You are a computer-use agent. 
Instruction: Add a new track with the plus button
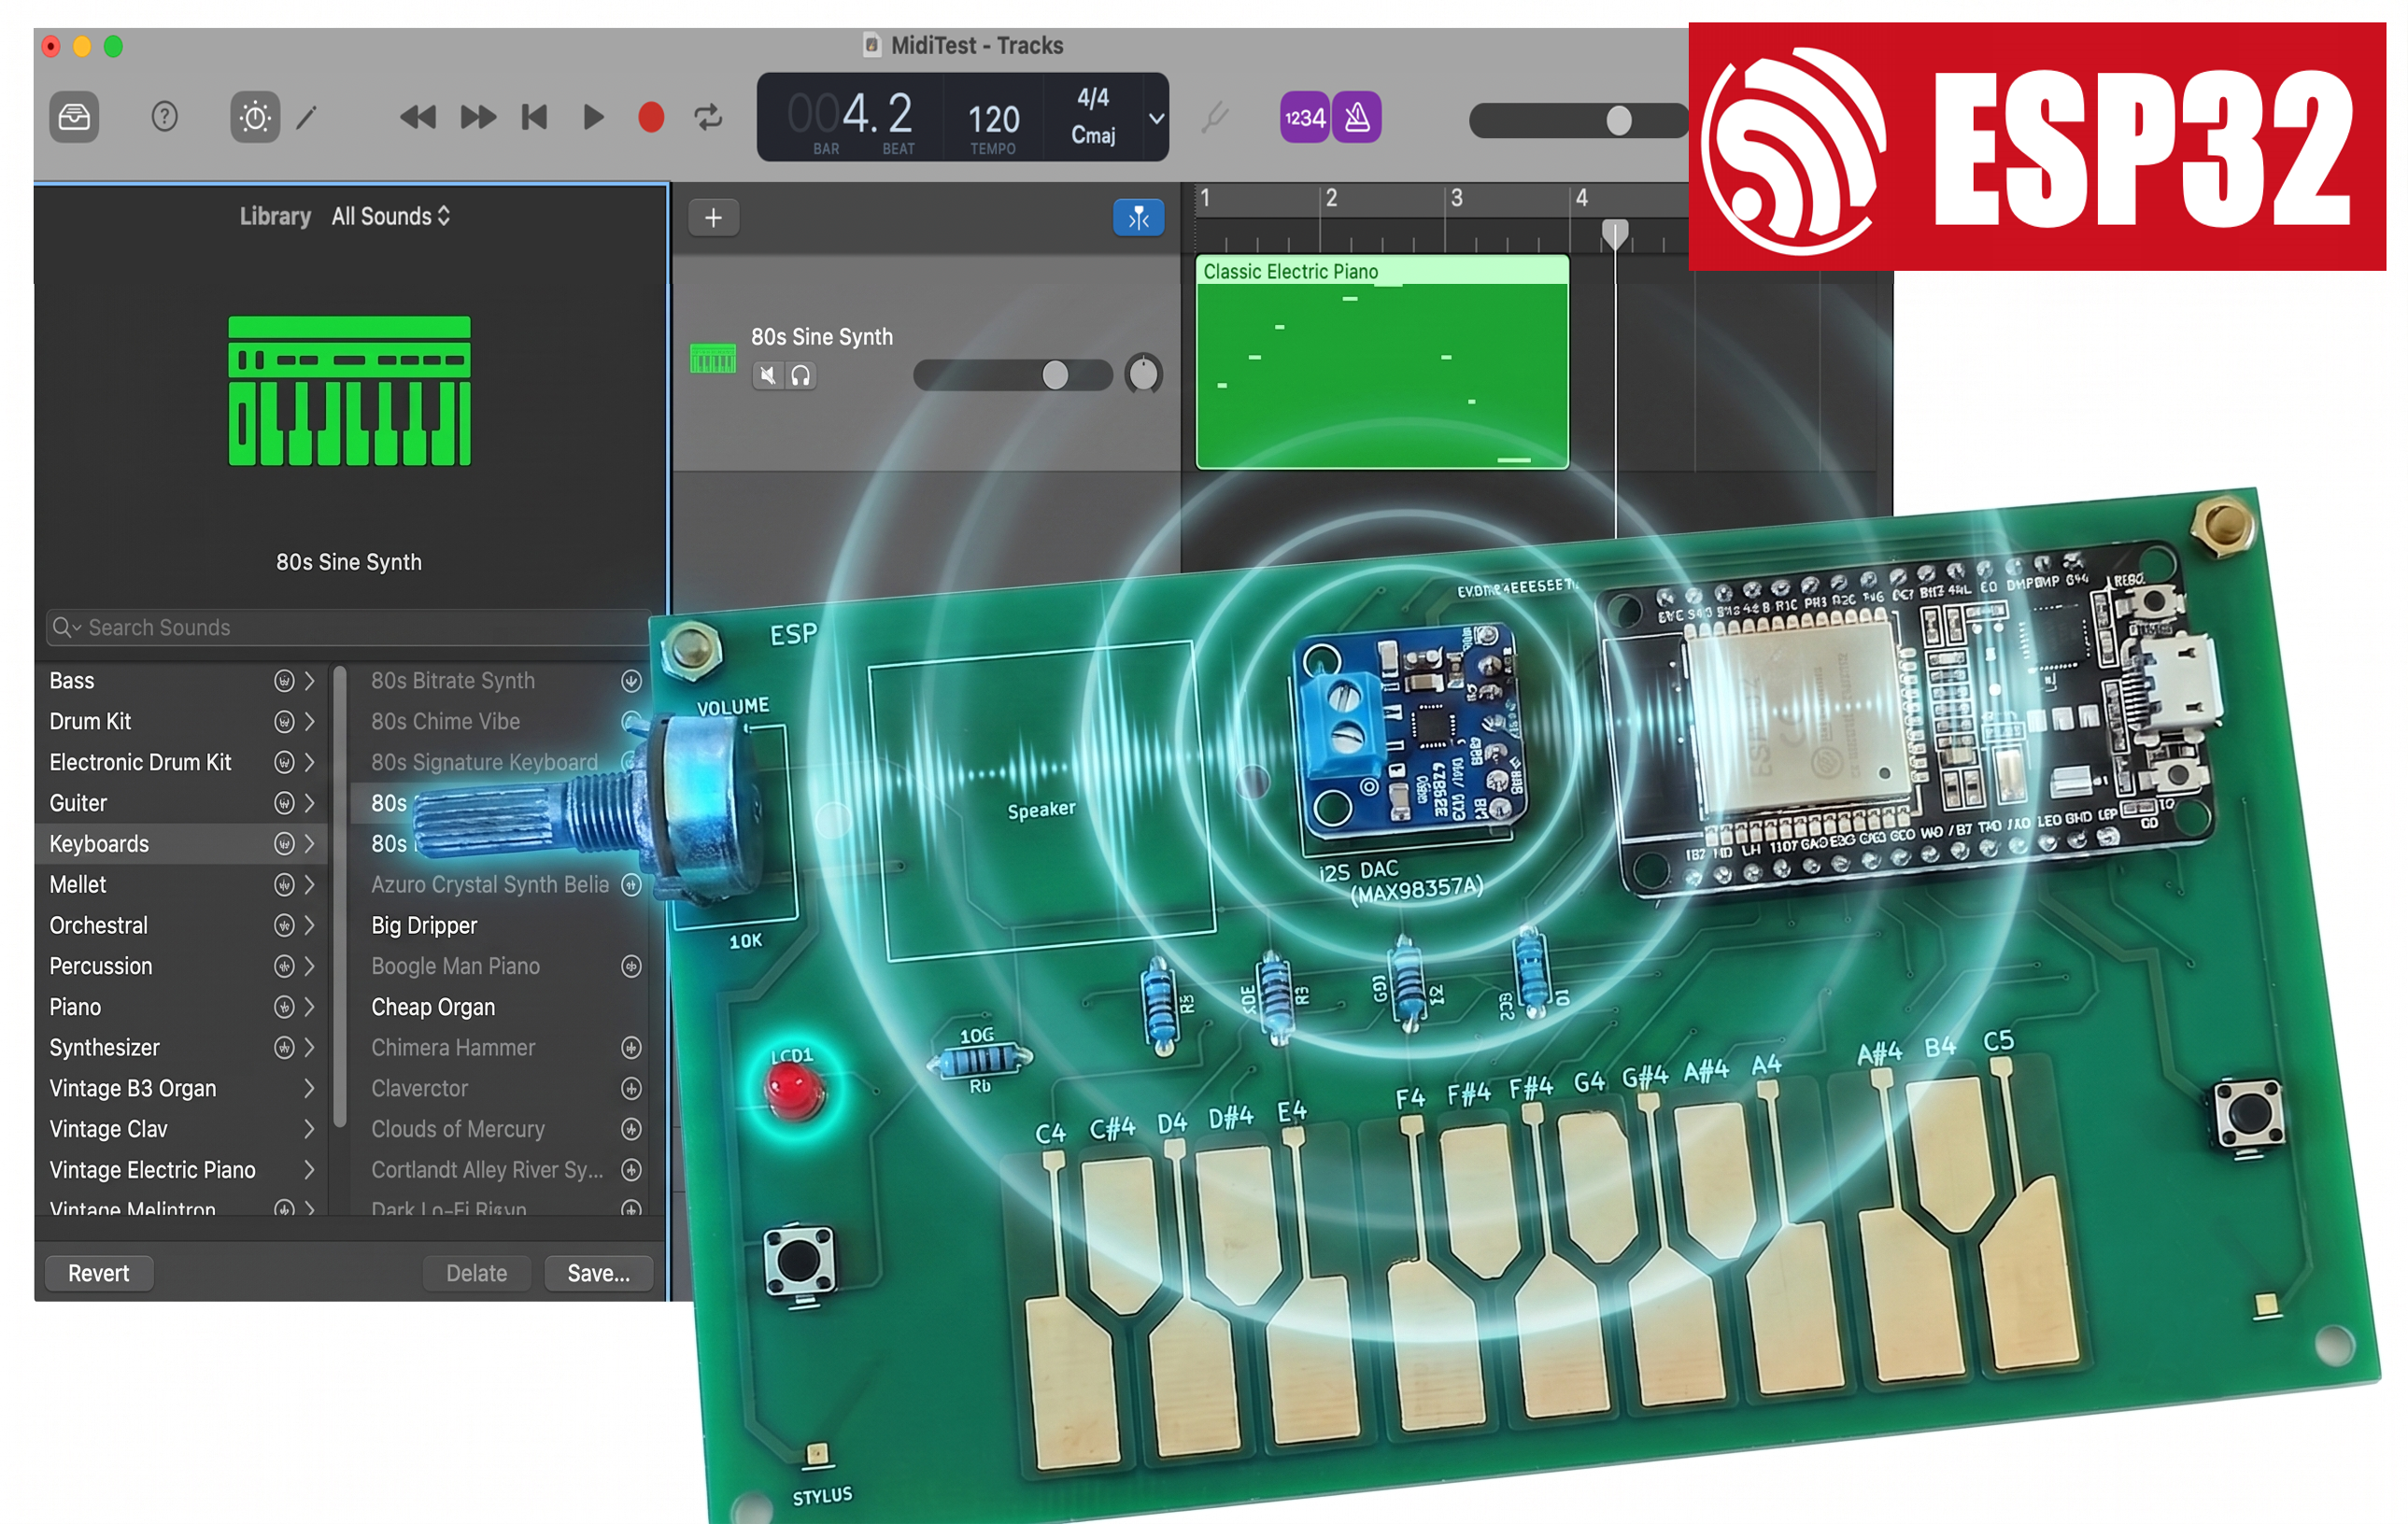point(713,218)
